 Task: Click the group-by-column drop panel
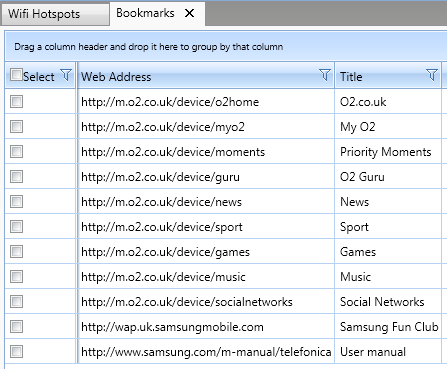(x=226, y=46)
